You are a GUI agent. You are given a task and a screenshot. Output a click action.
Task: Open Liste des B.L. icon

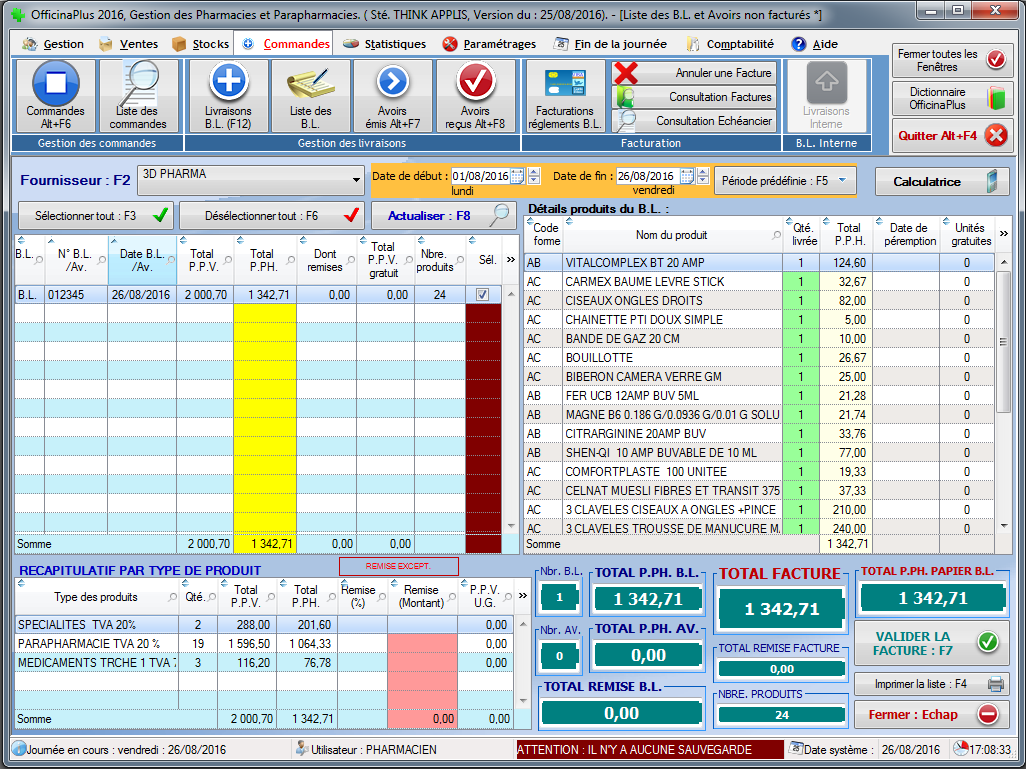click(310, 82)
